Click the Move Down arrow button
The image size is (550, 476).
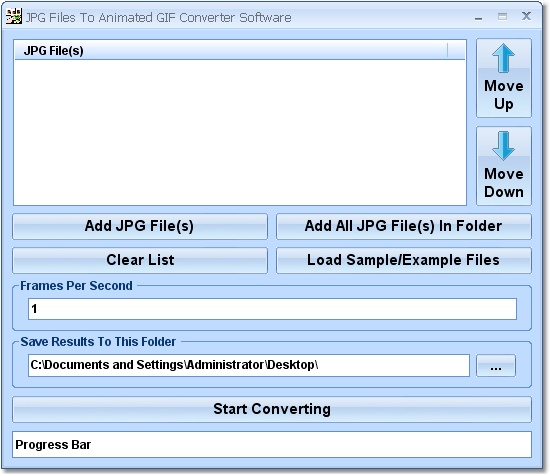(x=504, y=166)
